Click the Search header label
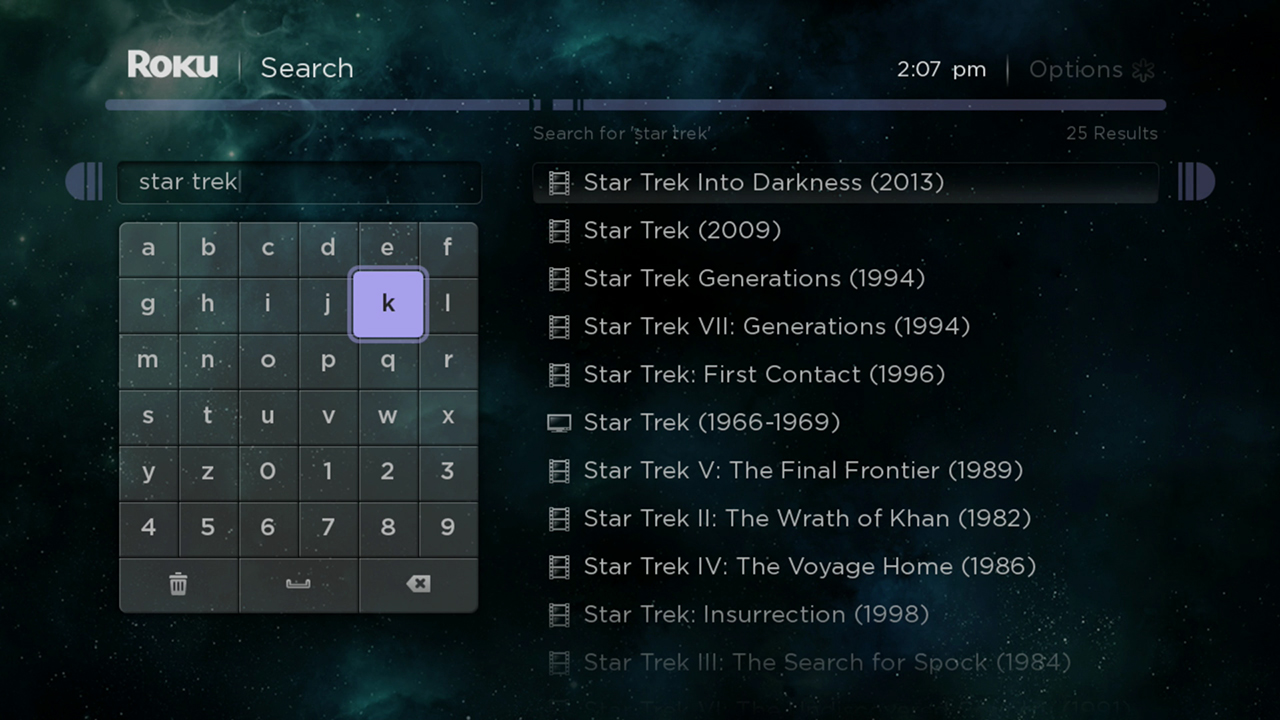1280x720 pixels. 306,68
